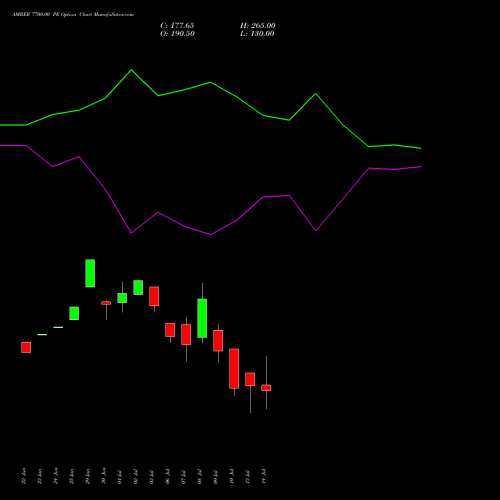Click the open price value O: 190.50

coord(177,34)
